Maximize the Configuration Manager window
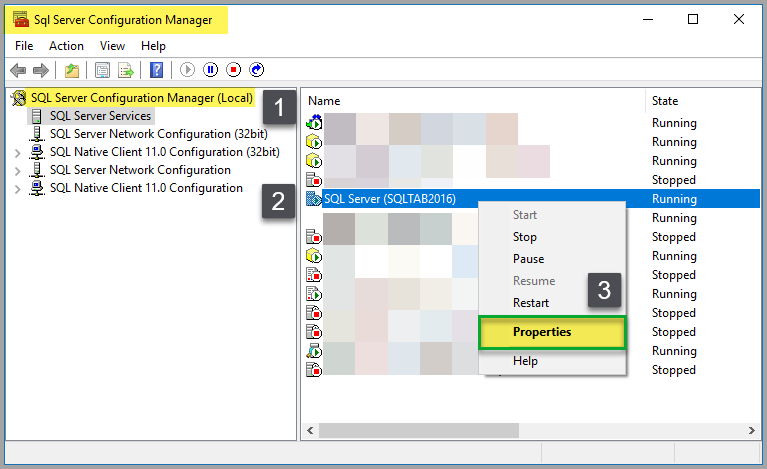Screen dimensions: 767x469 coord(693,20)
